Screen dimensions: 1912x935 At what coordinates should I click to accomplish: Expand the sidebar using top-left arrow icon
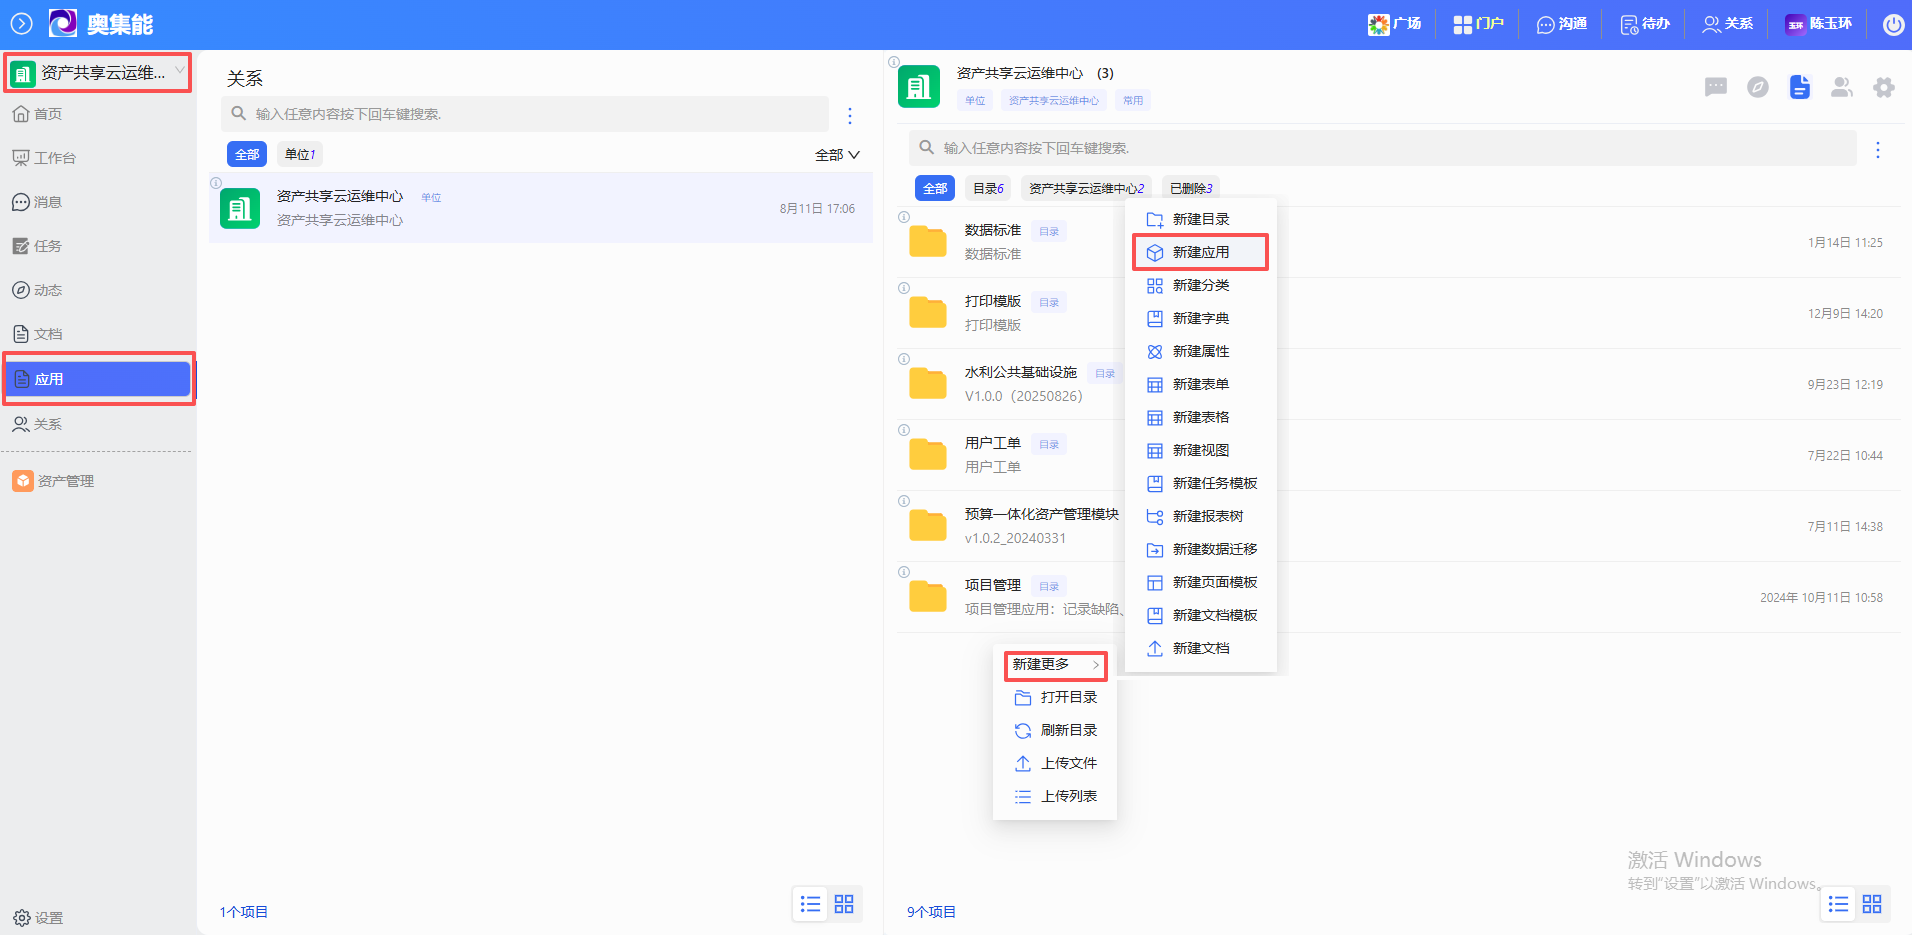(x=21, y=24)
